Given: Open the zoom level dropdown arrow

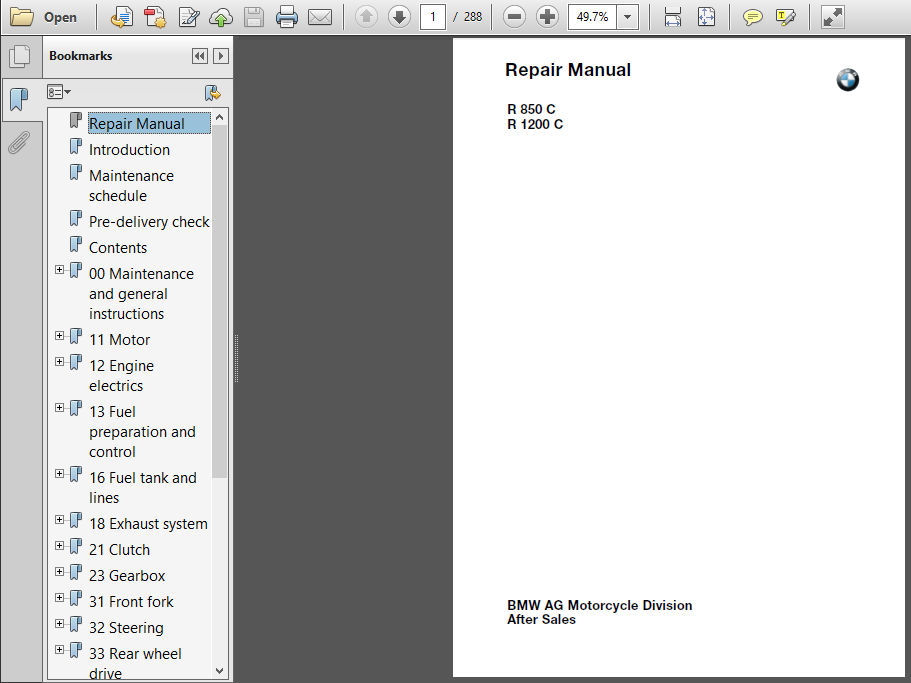Looking at the screenshot, I should pyautogui.click(x=627, y=17).
